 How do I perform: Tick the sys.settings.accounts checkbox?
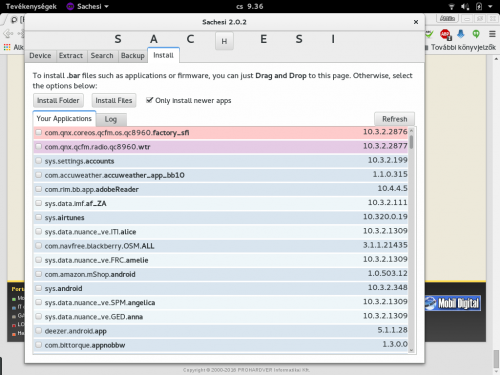[39, 161]
